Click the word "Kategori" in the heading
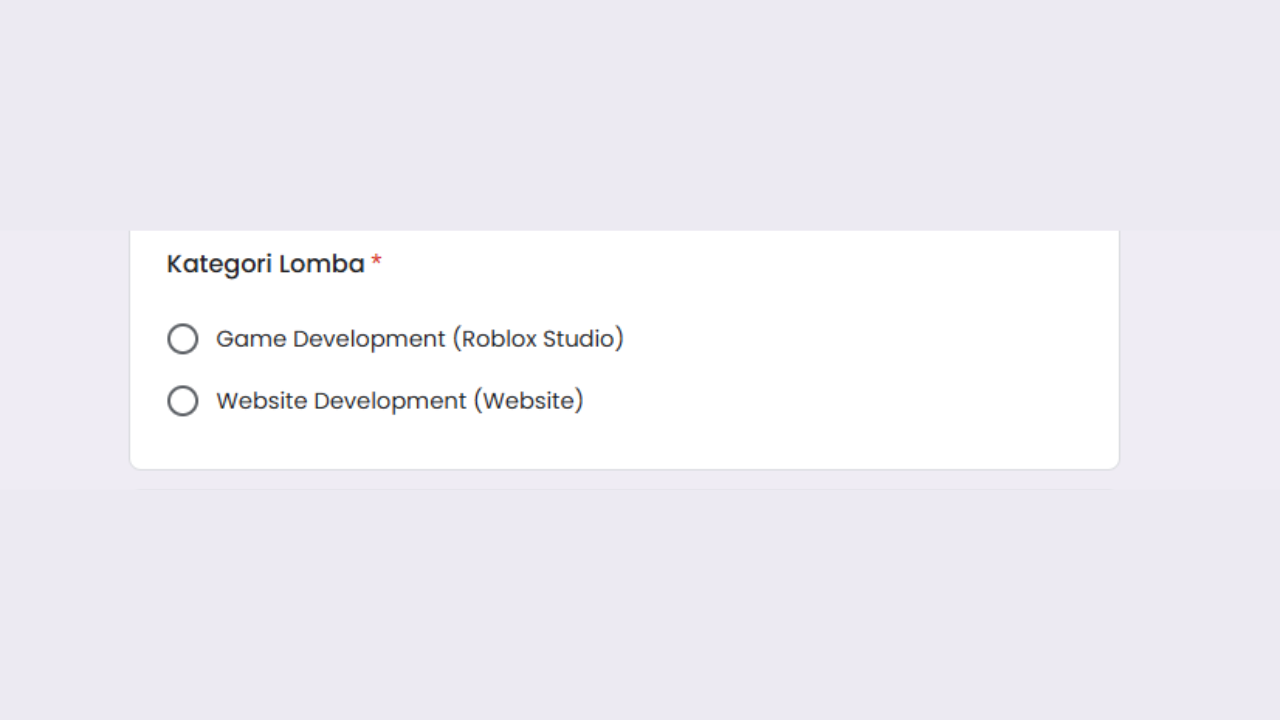 (219, 264)
